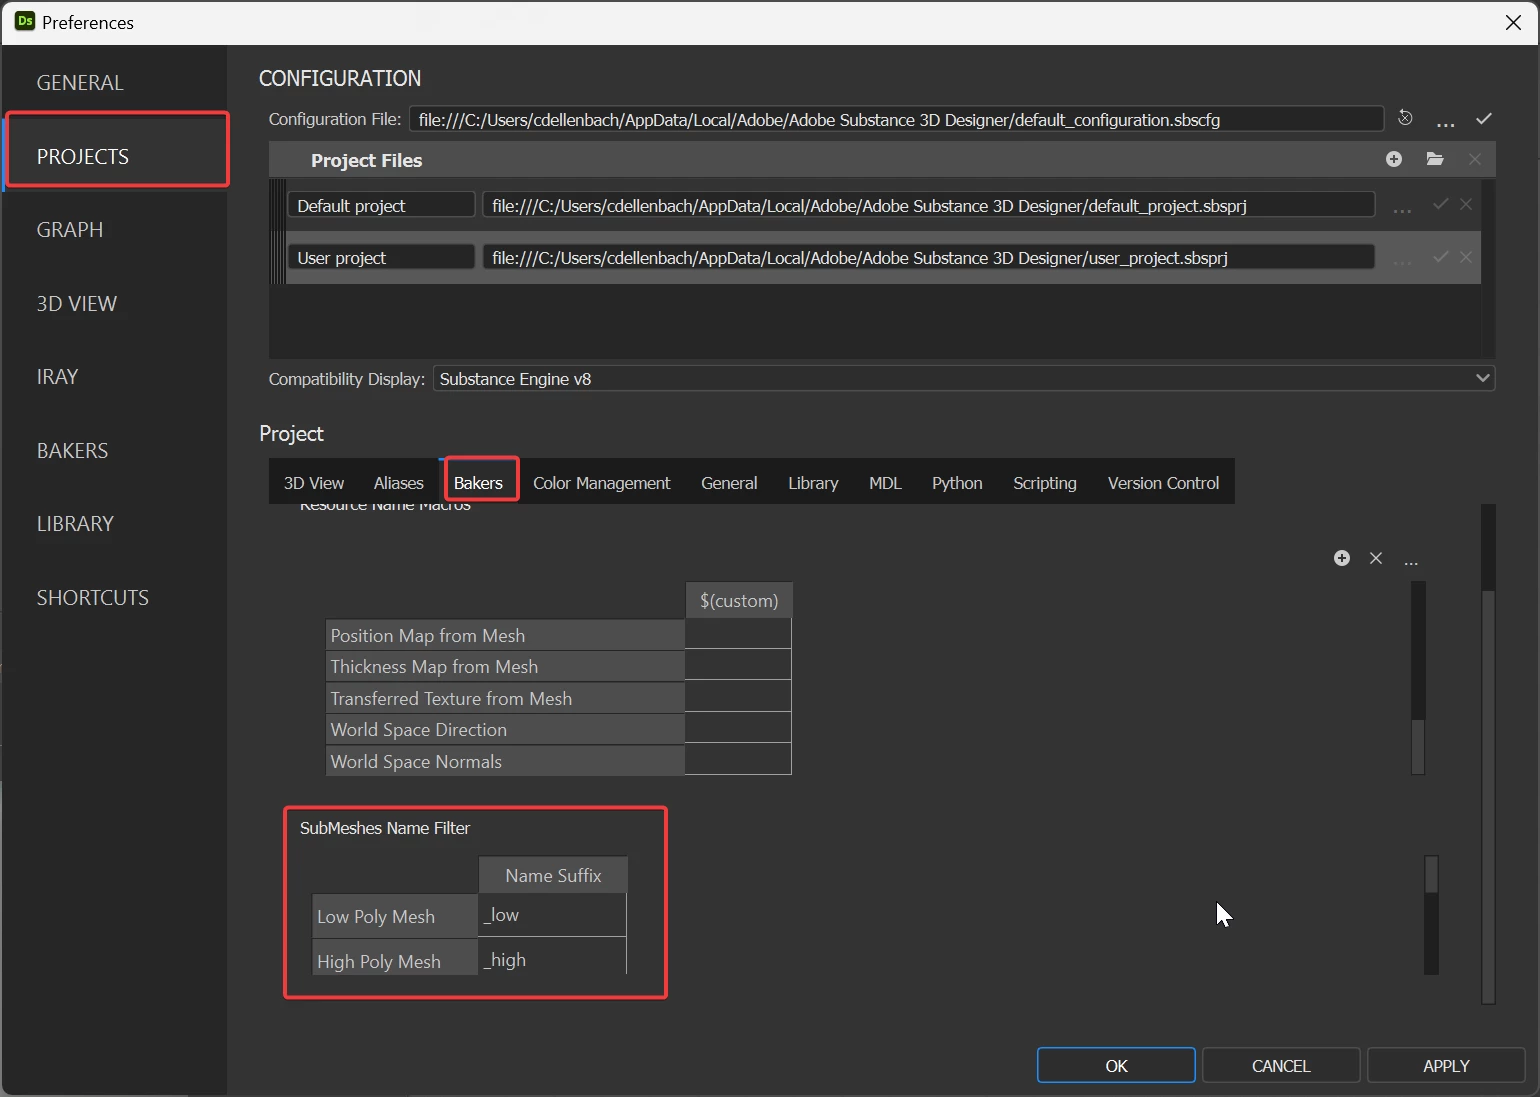1540x1097 pixels.
Task: Switch to the Aliases project tab
Action: [399, 483]
